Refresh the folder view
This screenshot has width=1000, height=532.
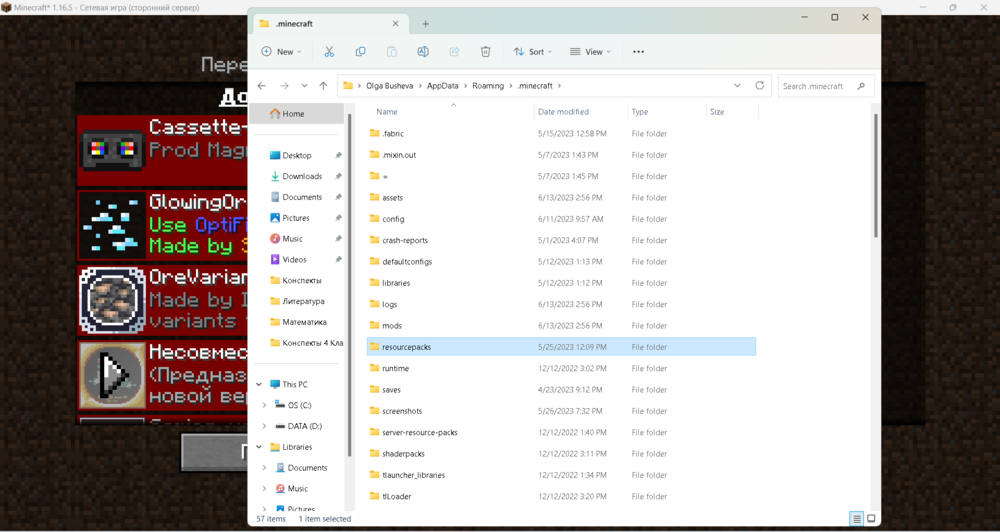pos(760,85)
